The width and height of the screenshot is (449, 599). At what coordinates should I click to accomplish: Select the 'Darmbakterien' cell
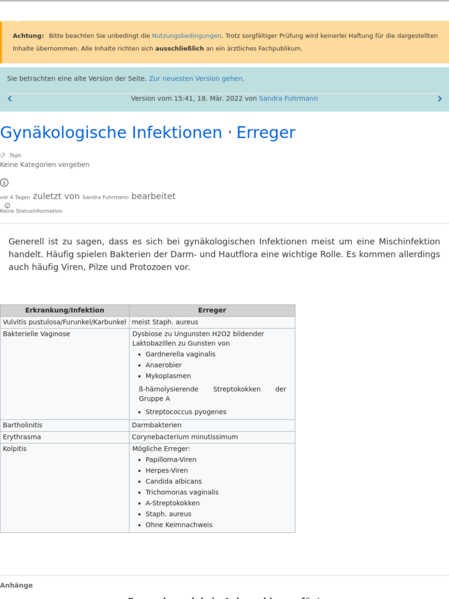(212, 425)
